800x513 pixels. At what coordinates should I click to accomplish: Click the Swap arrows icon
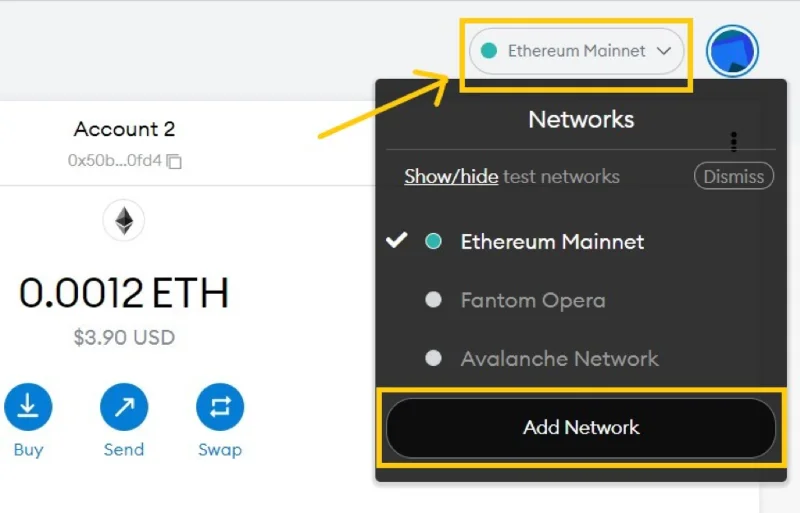pos(220,407)
